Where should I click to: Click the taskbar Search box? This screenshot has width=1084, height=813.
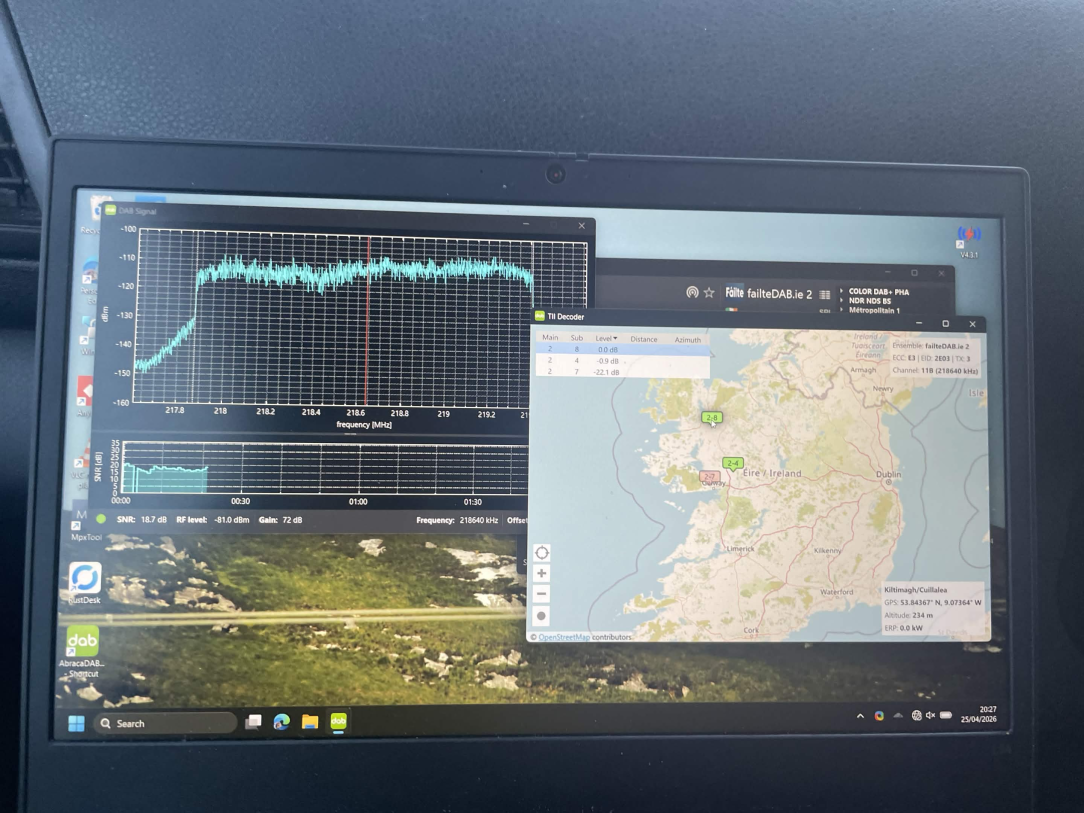tap(165, 723)
